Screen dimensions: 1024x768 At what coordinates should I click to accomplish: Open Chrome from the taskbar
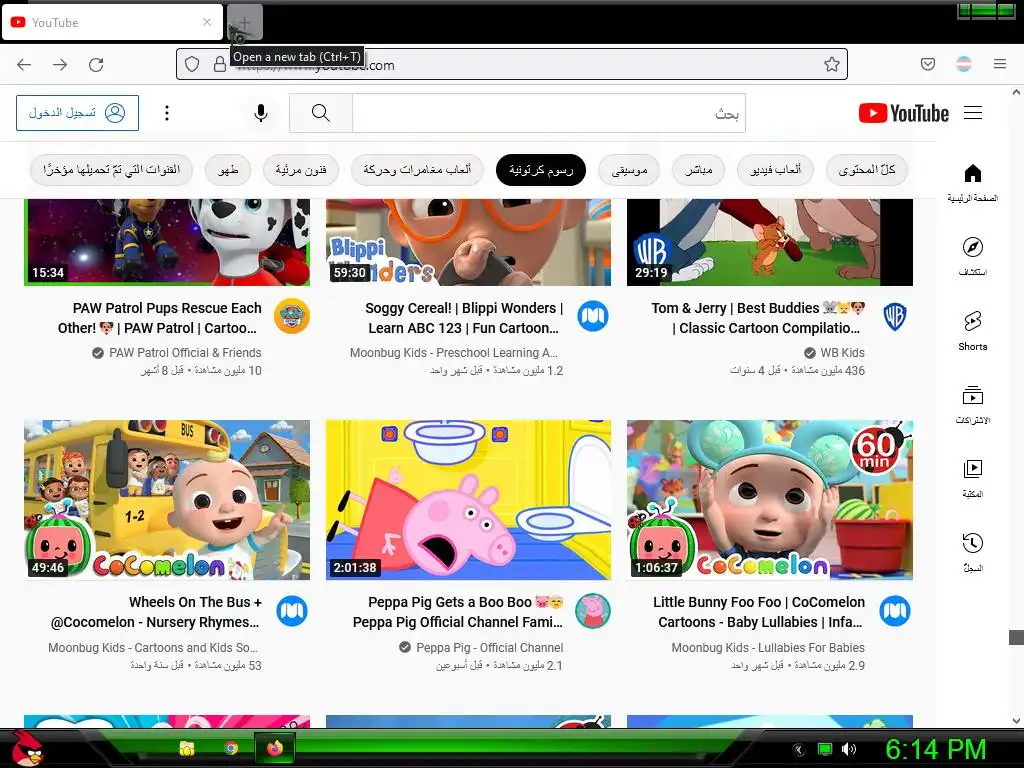coord(231,748)
